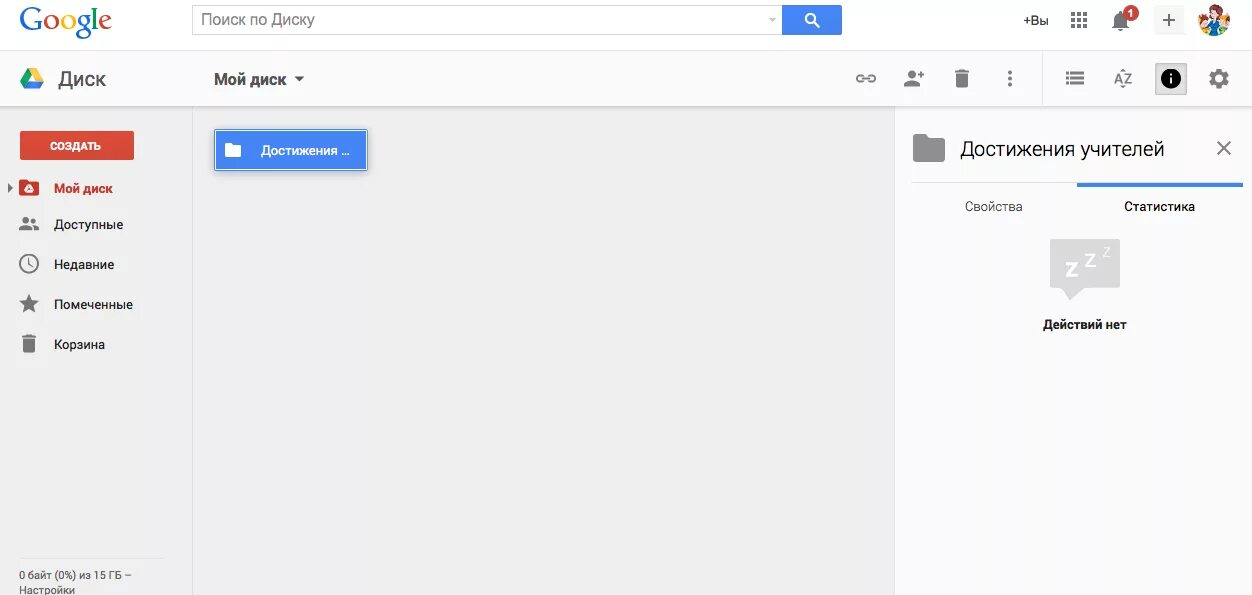Select the Статистика tab
Viewport: 1252px width, 595px height.
pyautogui.click(x=1159, y=207)
